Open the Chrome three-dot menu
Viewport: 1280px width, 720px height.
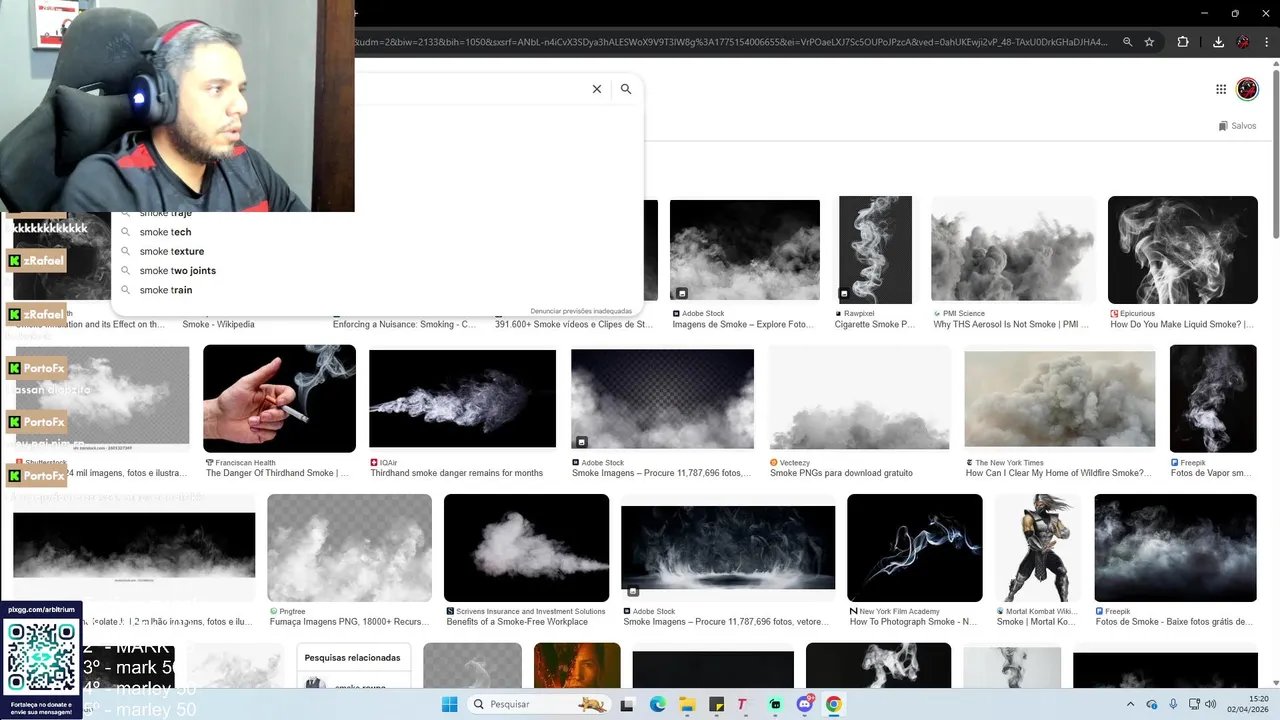(x=1268, y=42)
